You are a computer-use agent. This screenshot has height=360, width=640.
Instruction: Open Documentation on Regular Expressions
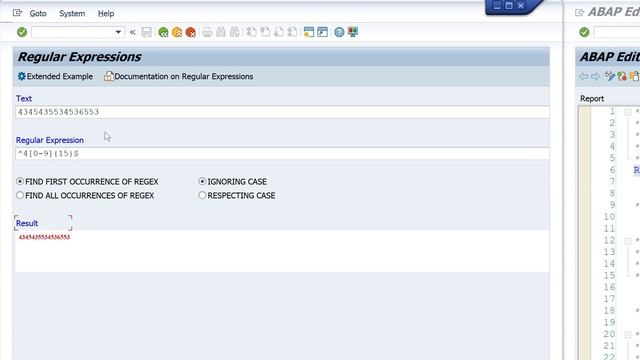tap(178, 76)
